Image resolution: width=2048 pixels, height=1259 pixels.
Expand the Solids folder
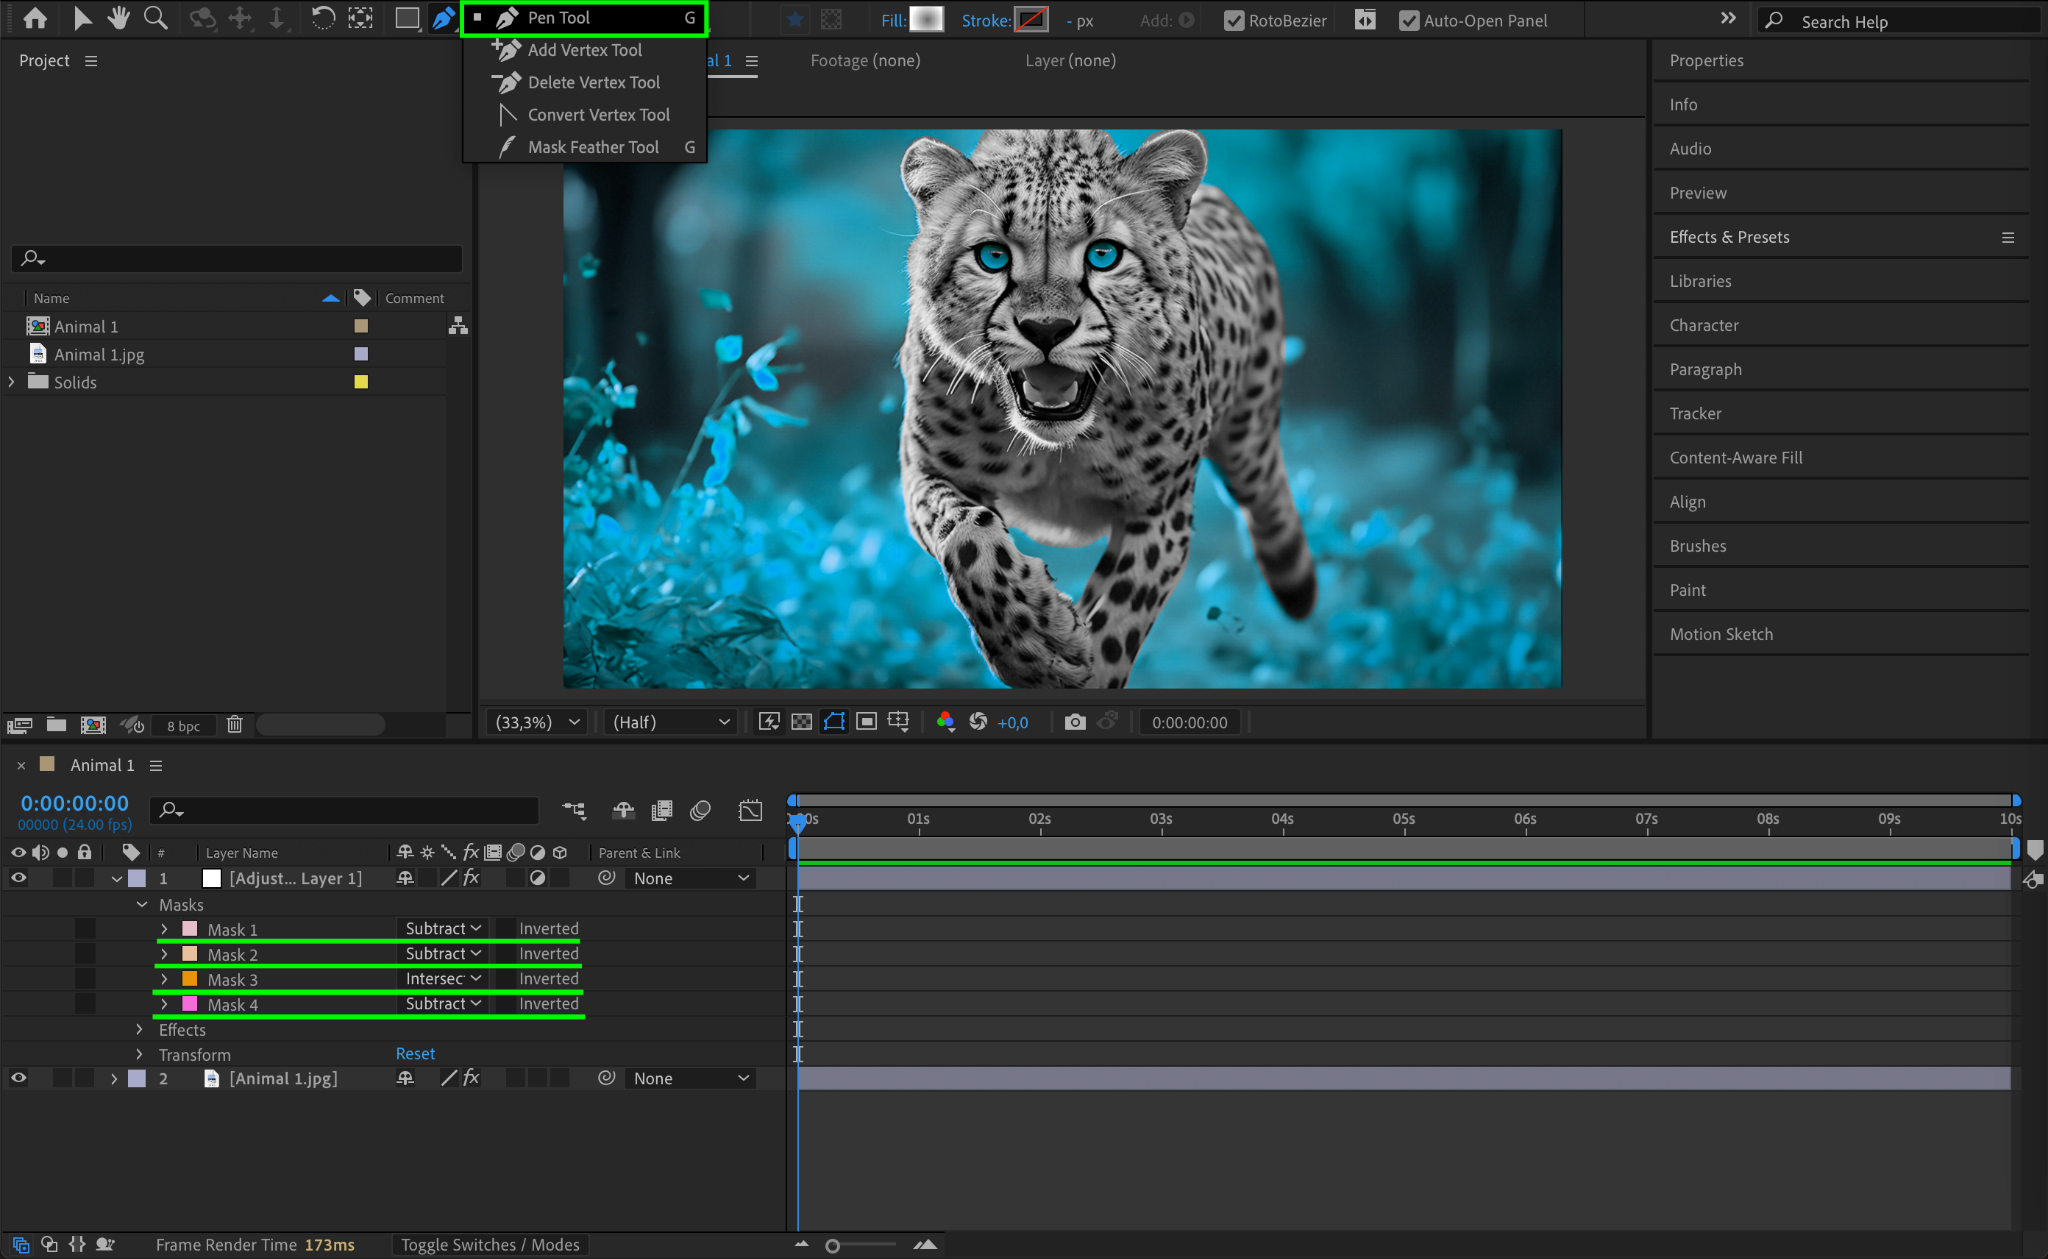click(12, 382)
